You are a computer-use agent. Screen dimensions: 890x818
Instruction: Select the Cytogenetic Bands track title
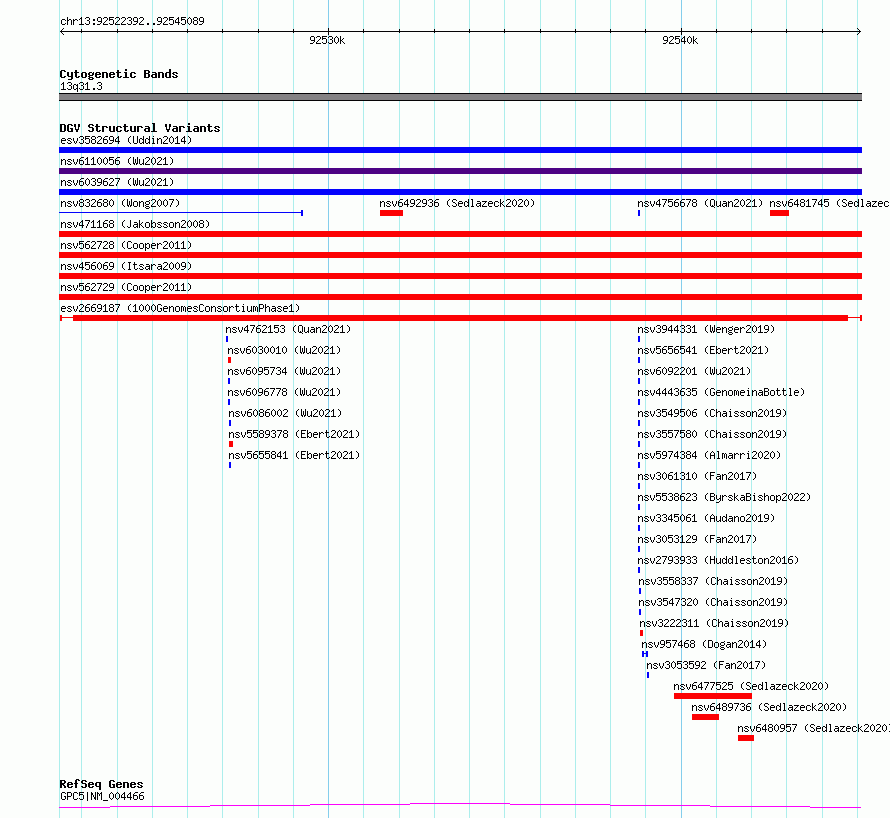(119, 74)
